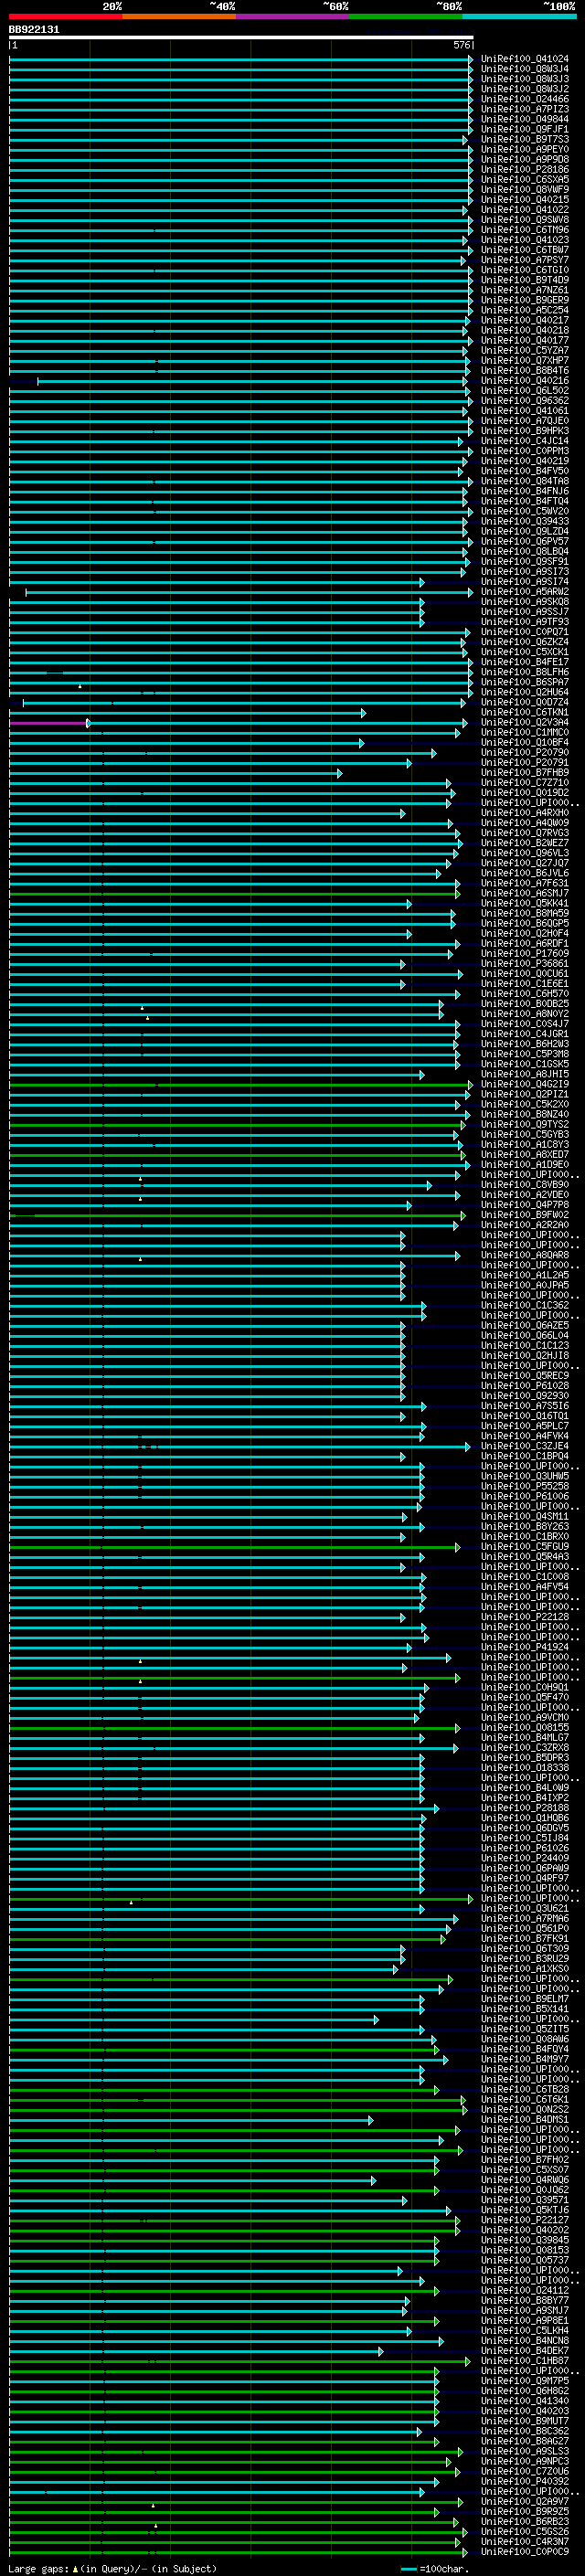Select hit label UniRef100_Q3U621
This screenshot has height=2576, width=585.
pos(525,1908)
